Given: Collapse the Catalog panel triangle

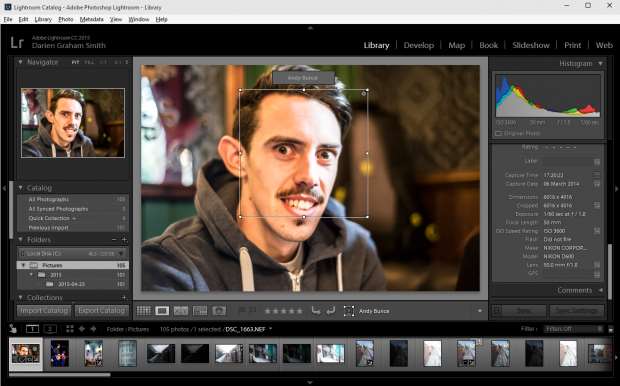Looking at the screenshot, I should point(21,188).
